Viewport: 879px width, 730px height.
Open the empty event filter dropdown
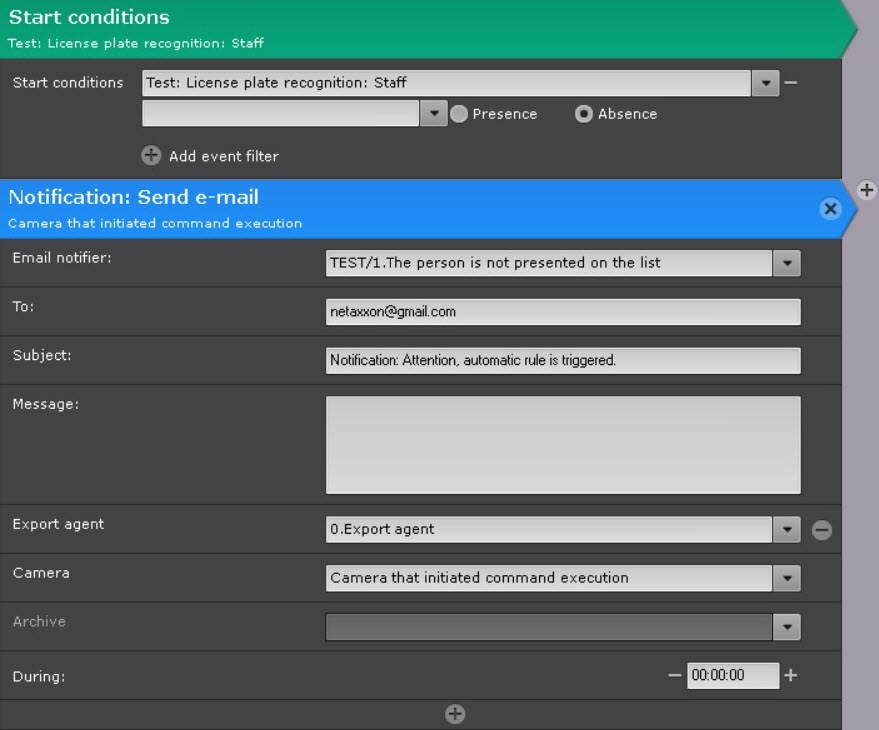(433, 114)
